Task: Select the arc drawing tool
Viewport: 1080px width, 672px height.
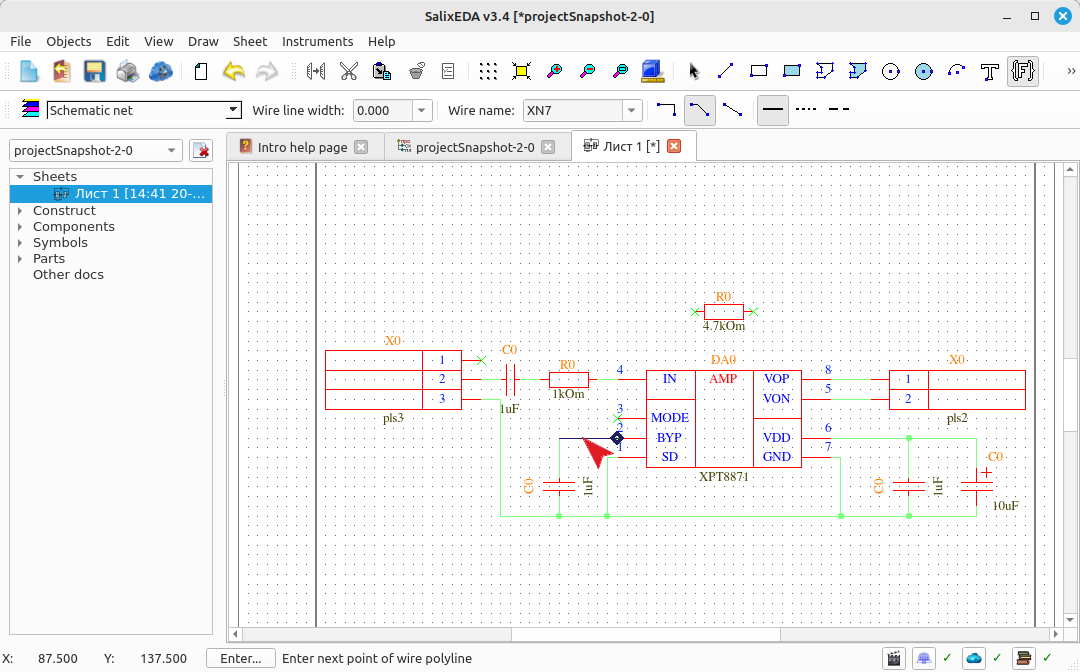Action: click(x=957, y=71)
